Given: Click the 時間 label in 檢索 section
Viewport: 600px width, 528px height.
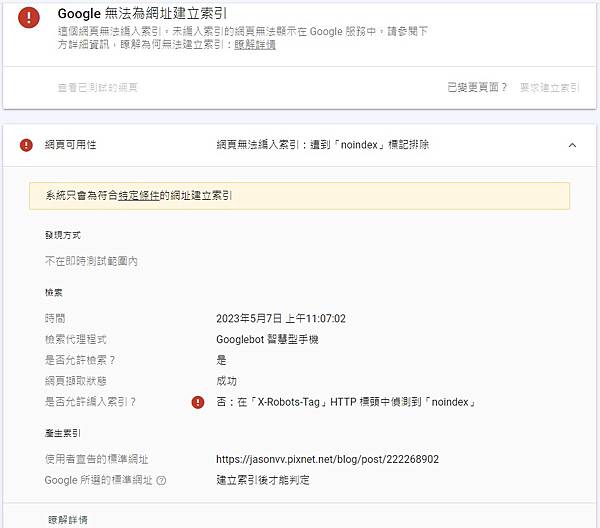Looking at the screenshot, I should [x=55, y=318].
